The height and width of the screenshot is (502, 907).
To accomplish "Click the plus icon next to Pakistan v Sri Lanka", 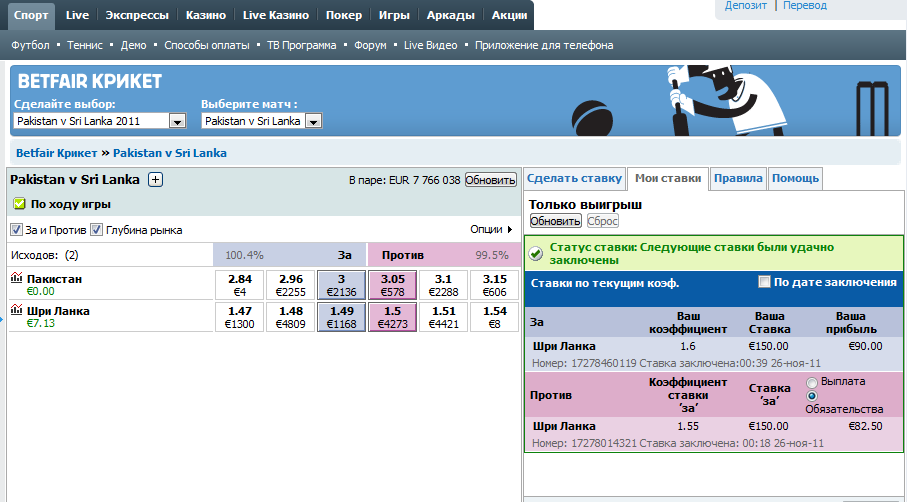I will 155,180.
